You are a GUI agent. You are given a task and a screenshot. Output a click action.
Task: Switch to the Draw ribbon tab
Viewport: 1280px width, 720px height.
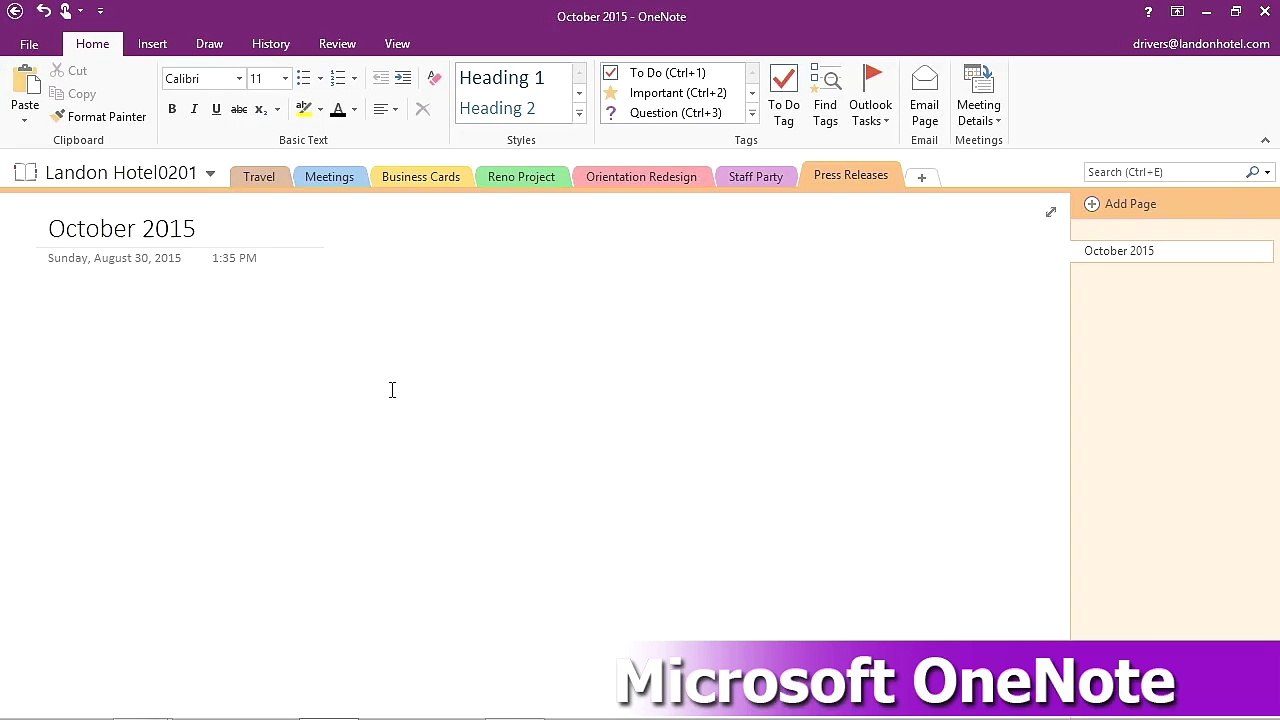pyautogui.click(x=209, y=44)
